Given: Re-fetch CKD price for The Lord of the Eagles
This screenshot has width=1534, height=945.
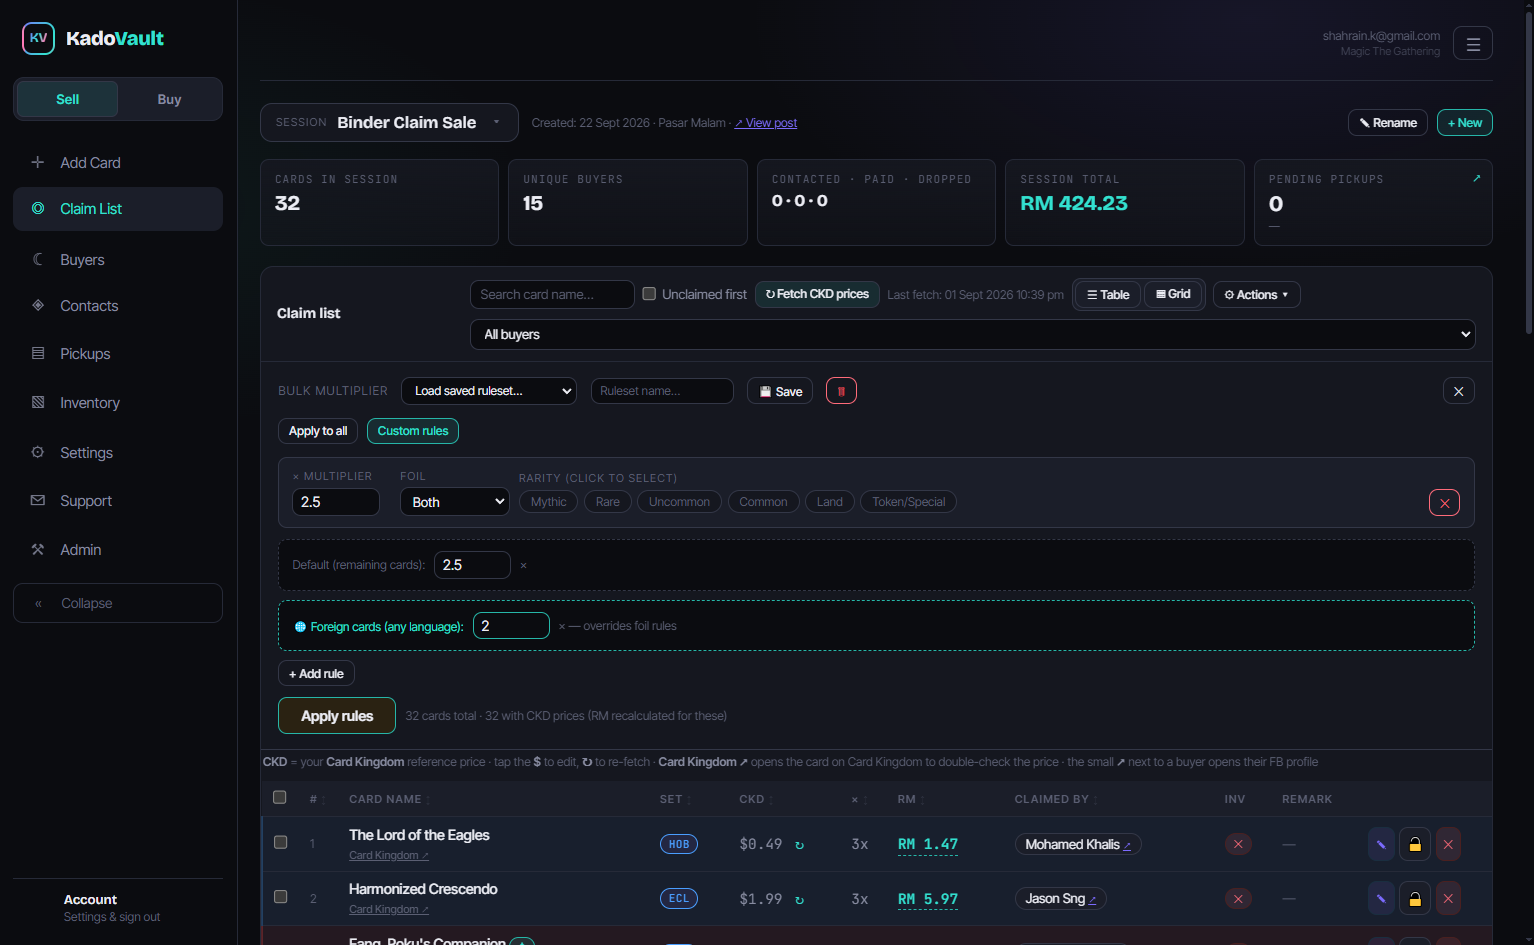Looking at the screenshot, I should [799, 845].
